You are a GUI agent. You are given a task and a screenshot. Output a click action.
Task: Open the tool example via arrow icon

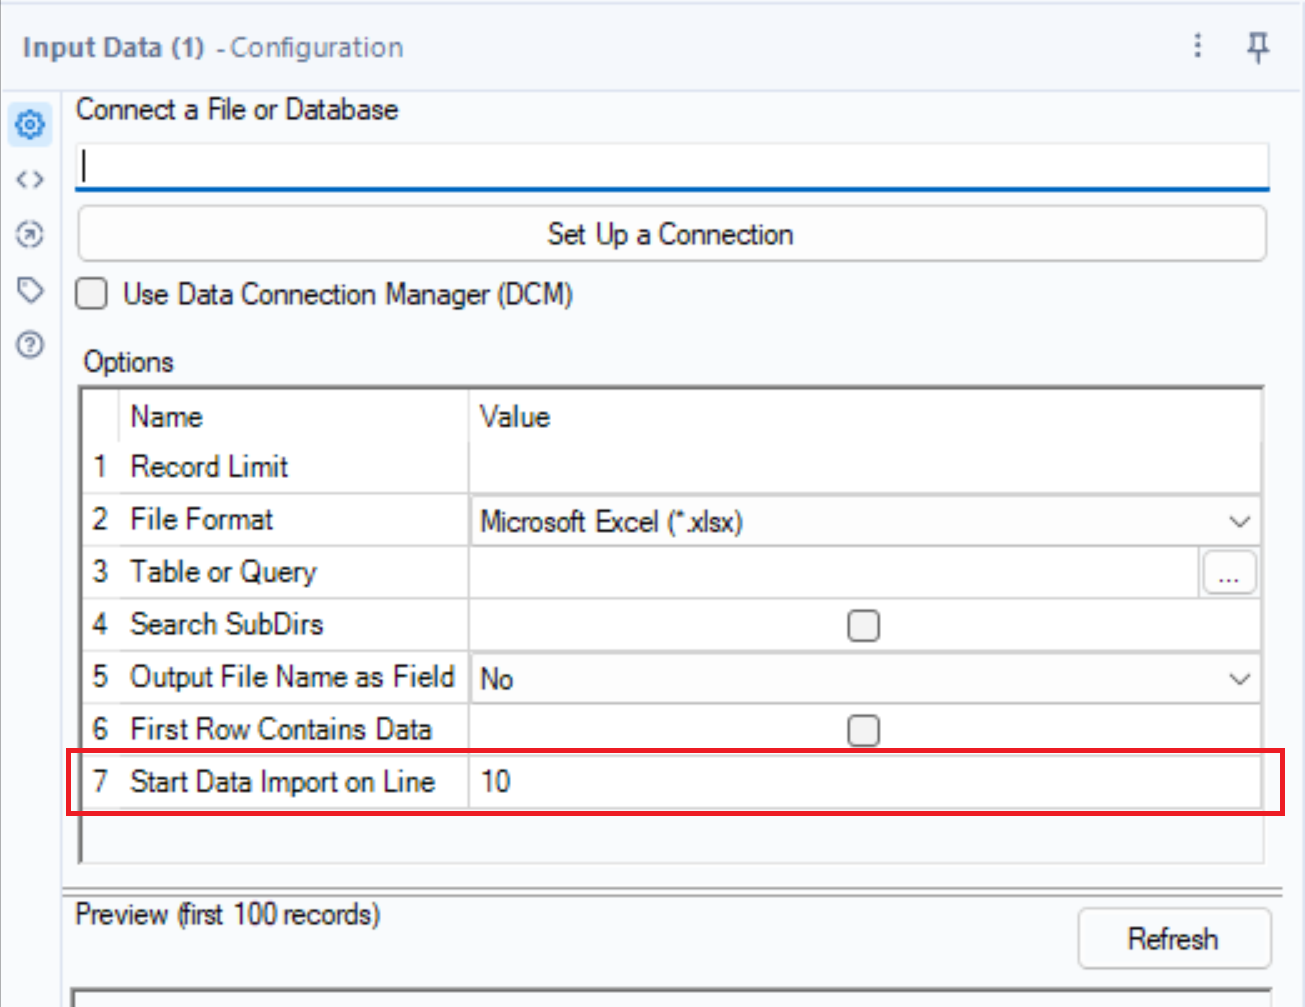(29, 235)
